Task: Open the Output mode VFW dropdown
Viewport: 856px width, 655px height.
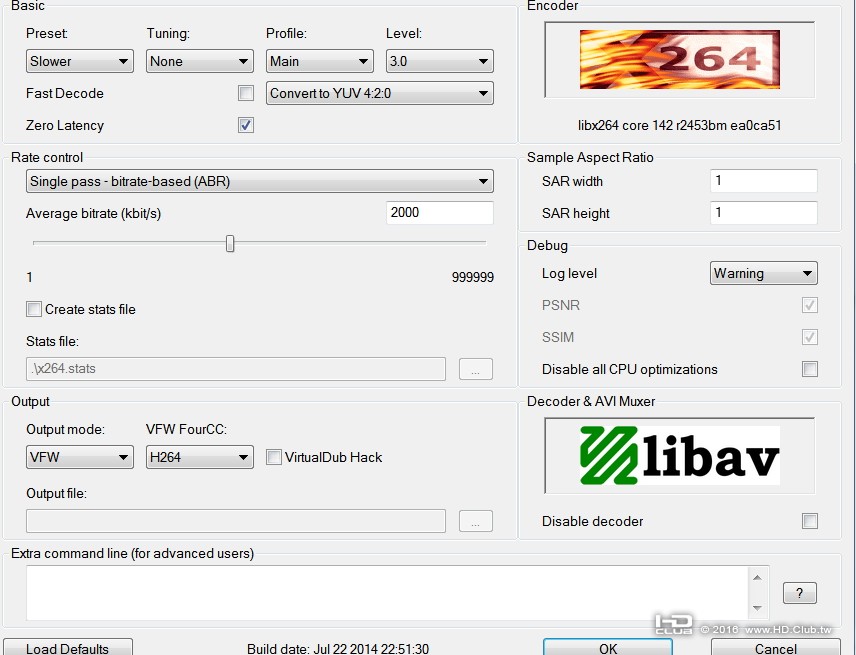Action: point(80,457)
